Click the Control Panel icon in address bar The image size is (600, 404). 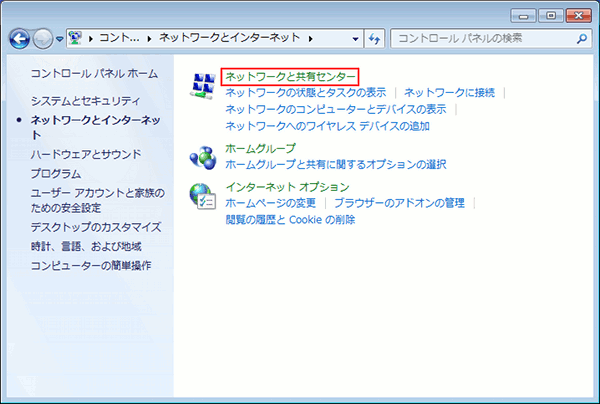pos(77,39)
